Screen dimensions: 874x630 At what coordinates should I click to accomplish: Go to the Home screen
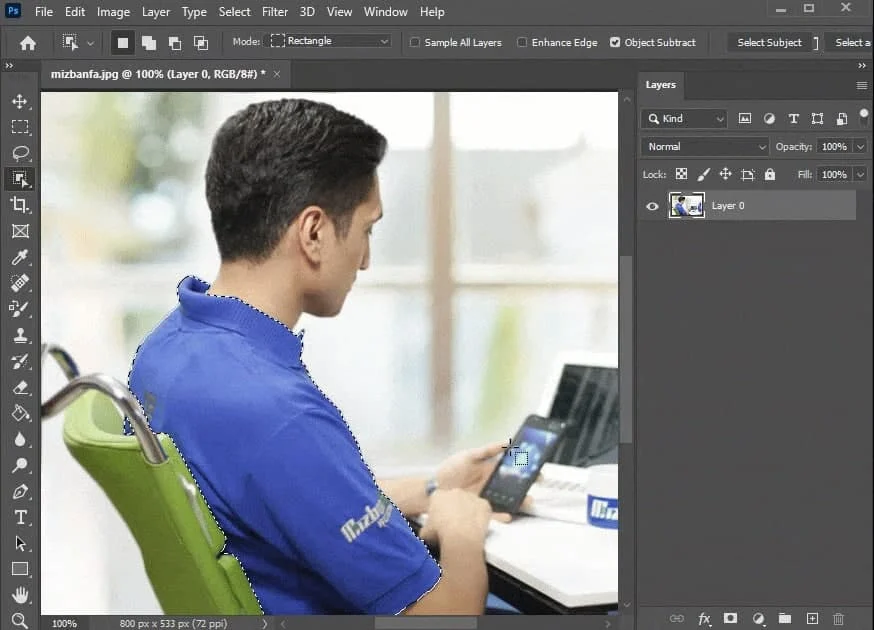tap(27, 42)
